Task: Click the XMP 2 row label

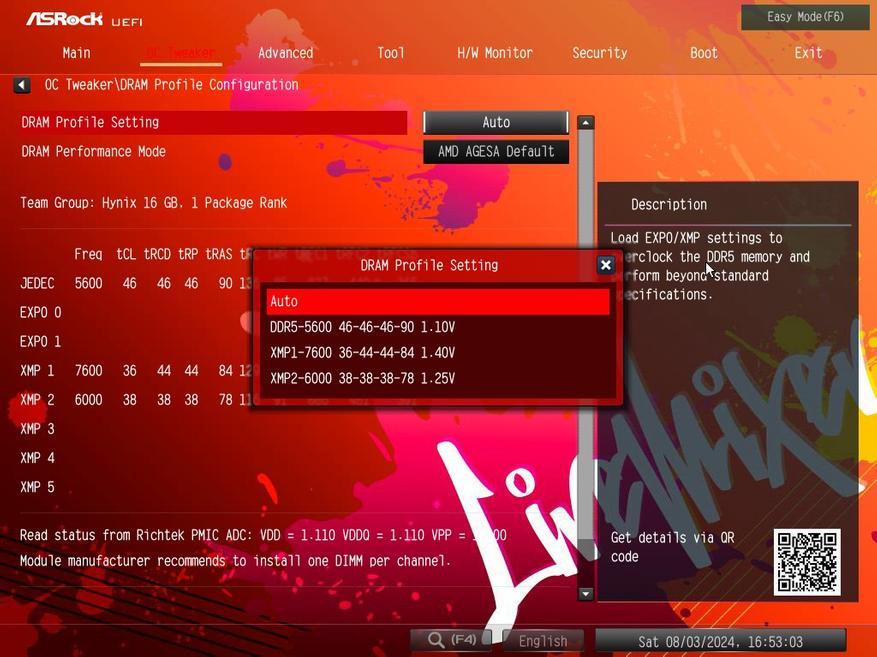Action: pyautogui.click(x=37, y=400)
